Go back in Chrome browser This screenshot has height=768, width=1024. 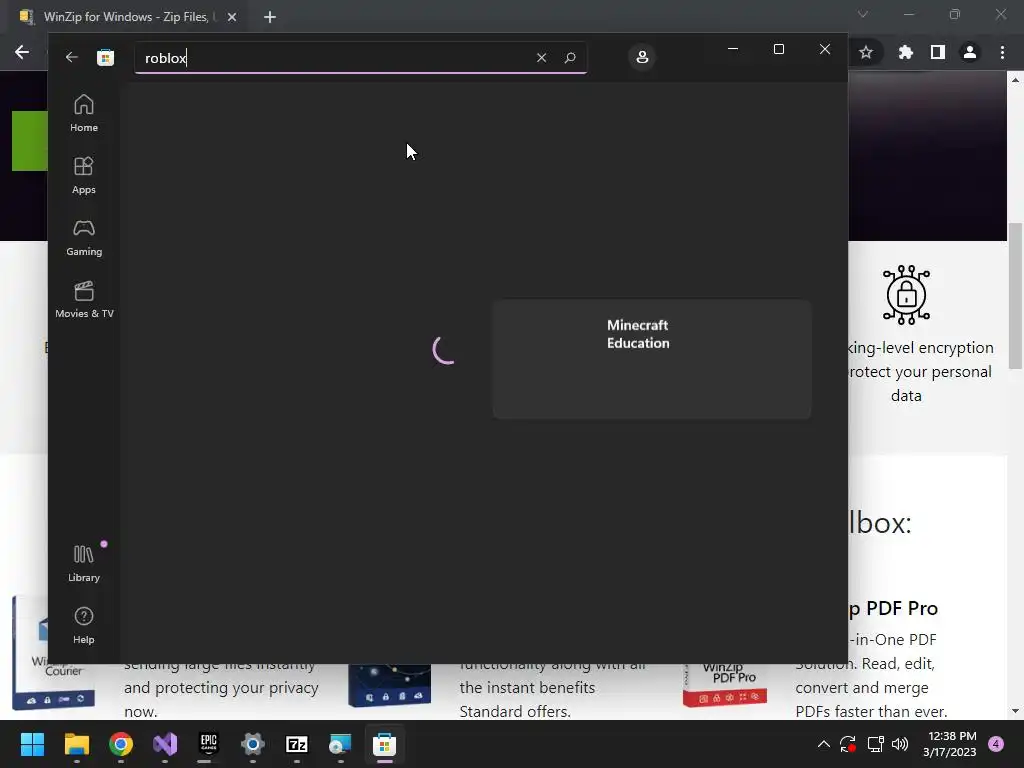[x=22, y=52]
